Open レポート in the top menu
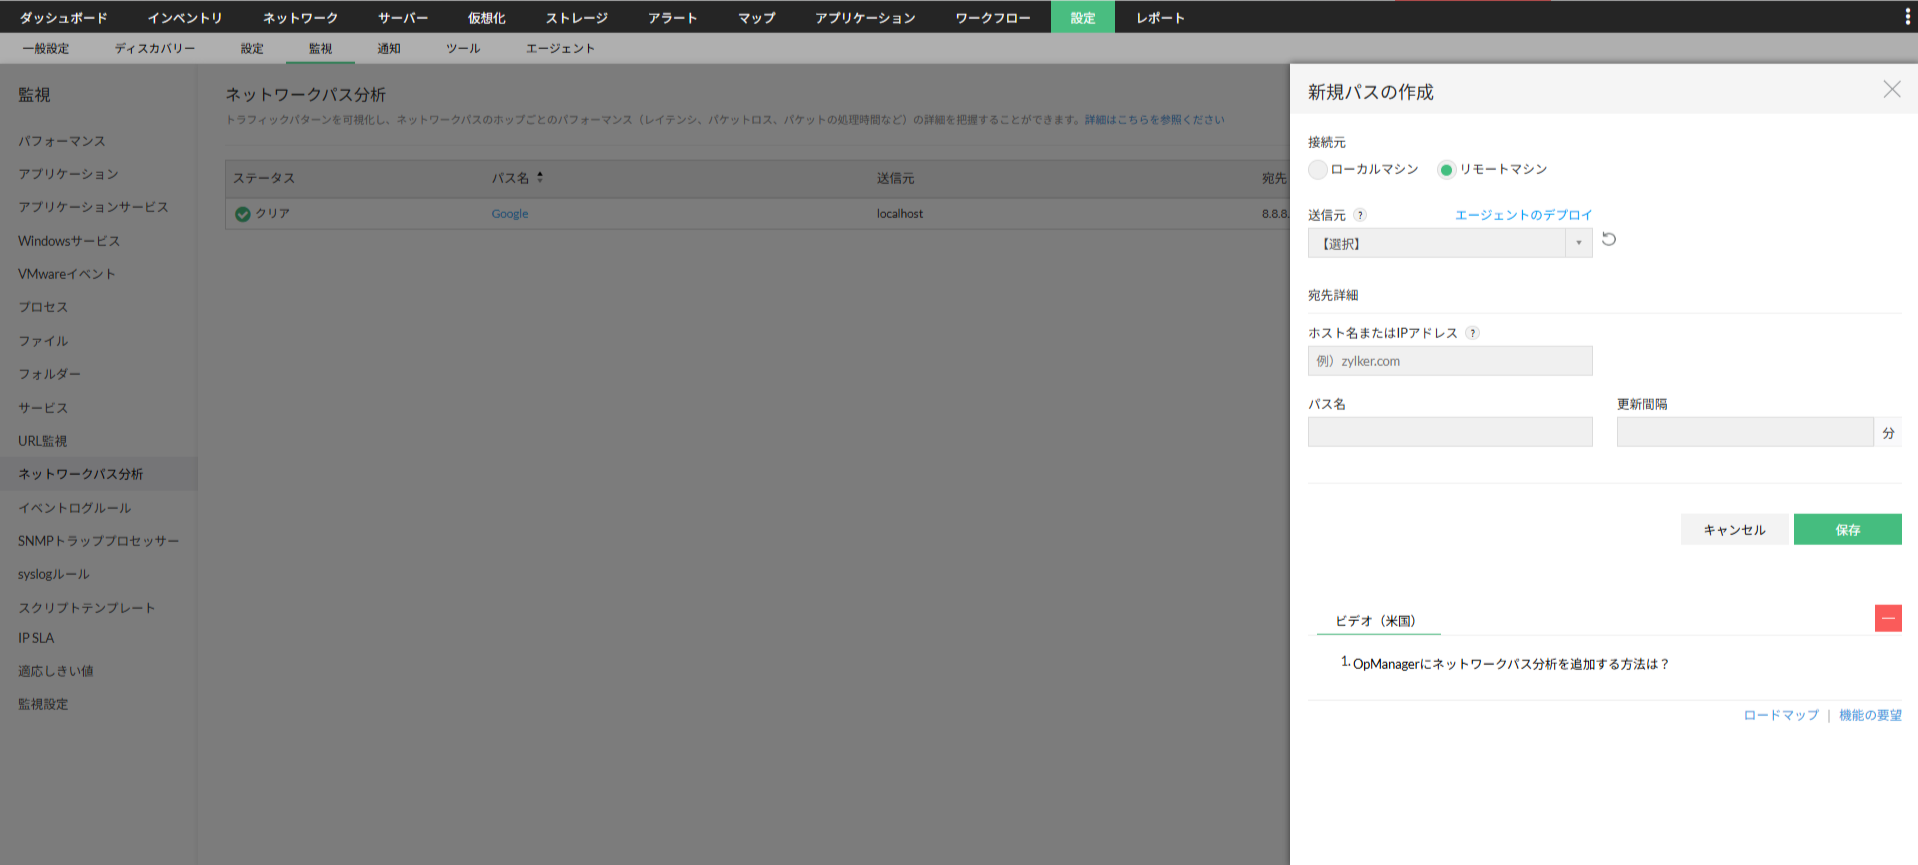The height and width of the screenshot is (865, 1918). [x=1160, y=18]
